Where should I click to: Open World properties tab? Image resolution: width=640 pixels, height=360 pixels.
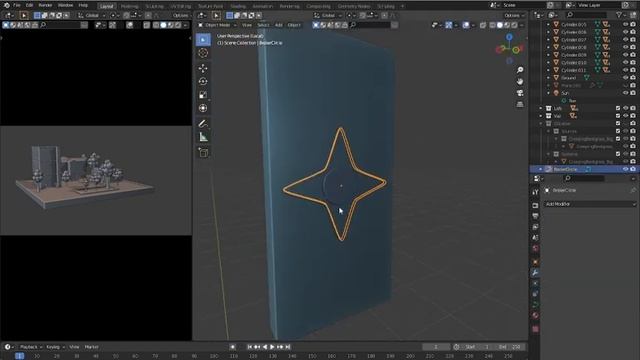click(535, 248)
